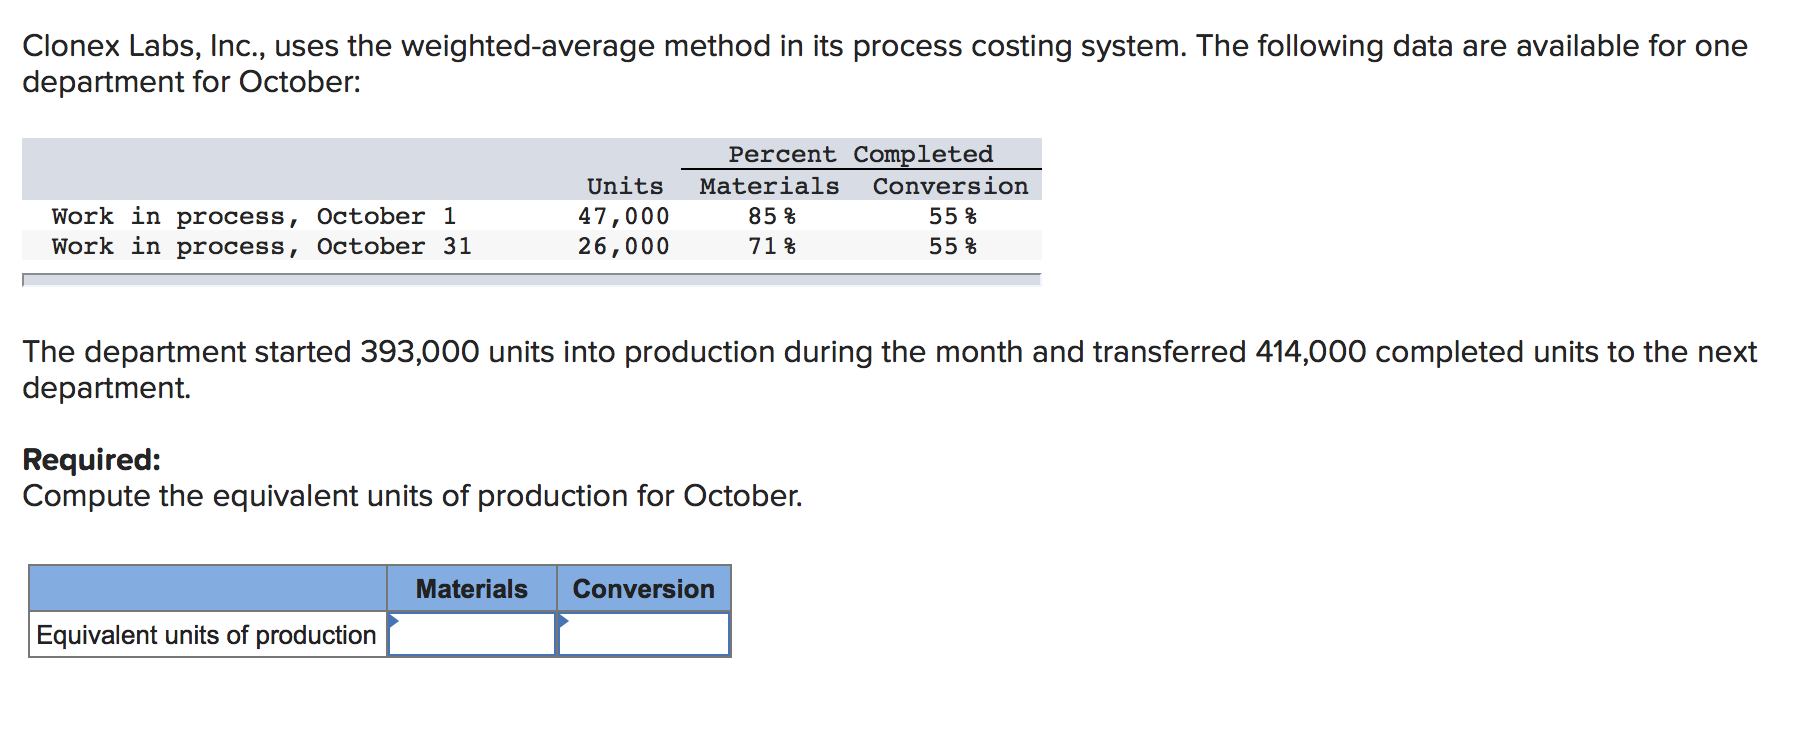
Task: Click the Percent Completed table heading
Action: (861, 153)
